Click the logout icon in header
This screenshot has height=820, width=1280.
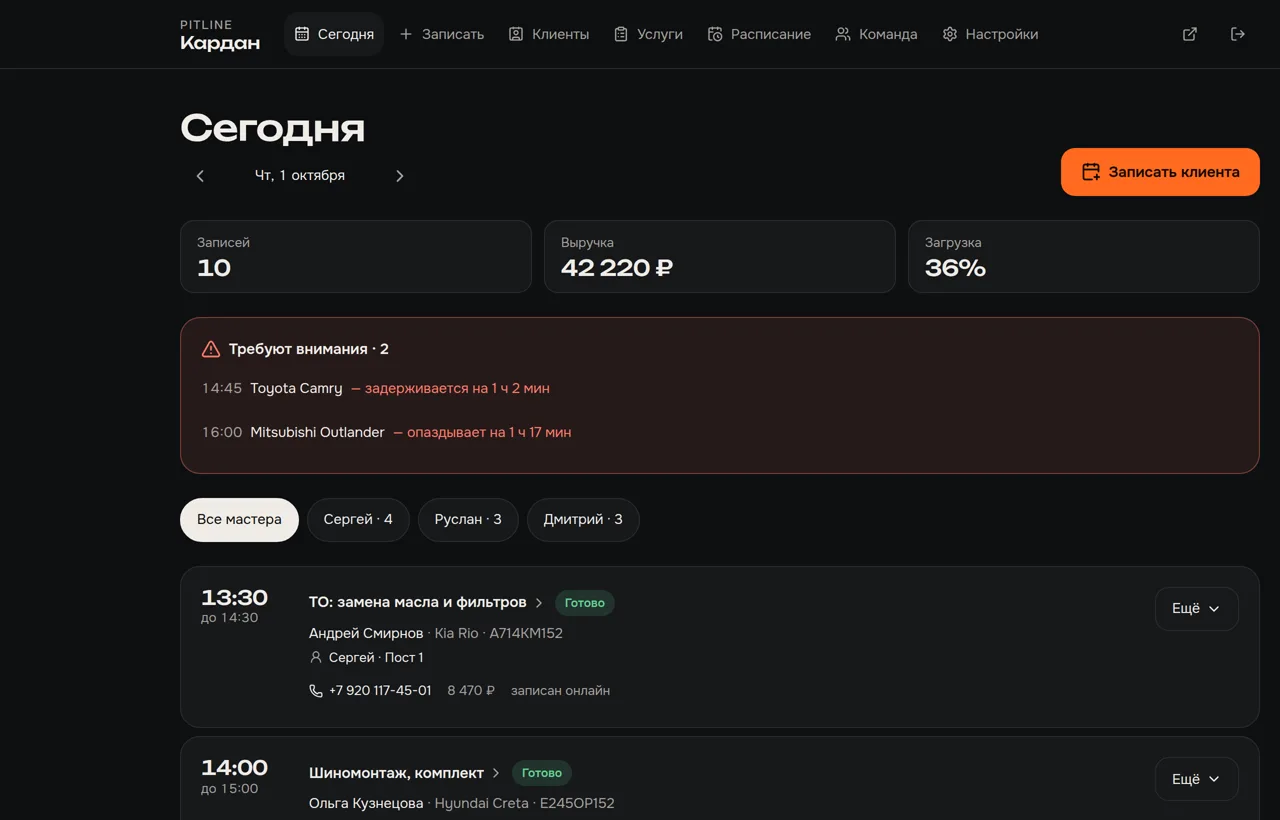(1238, 34)
